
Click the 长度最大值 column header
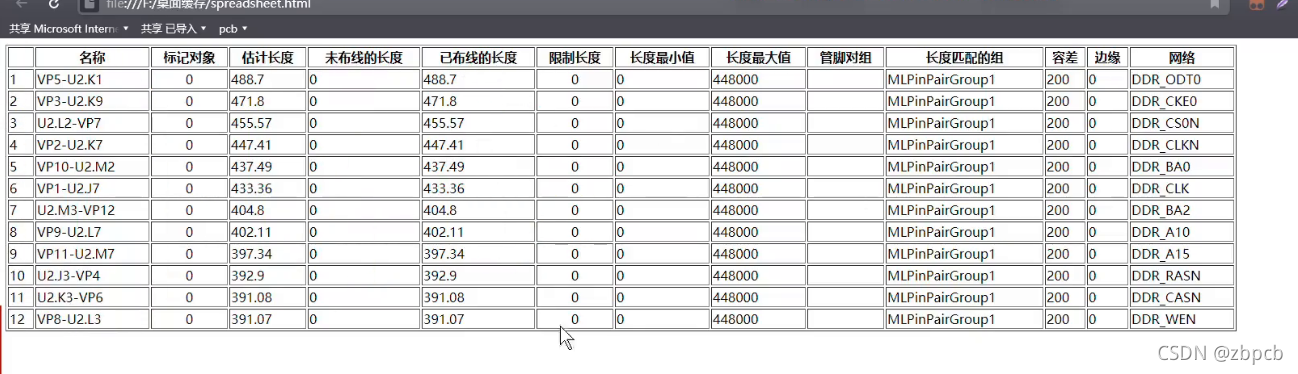point(758,58)
